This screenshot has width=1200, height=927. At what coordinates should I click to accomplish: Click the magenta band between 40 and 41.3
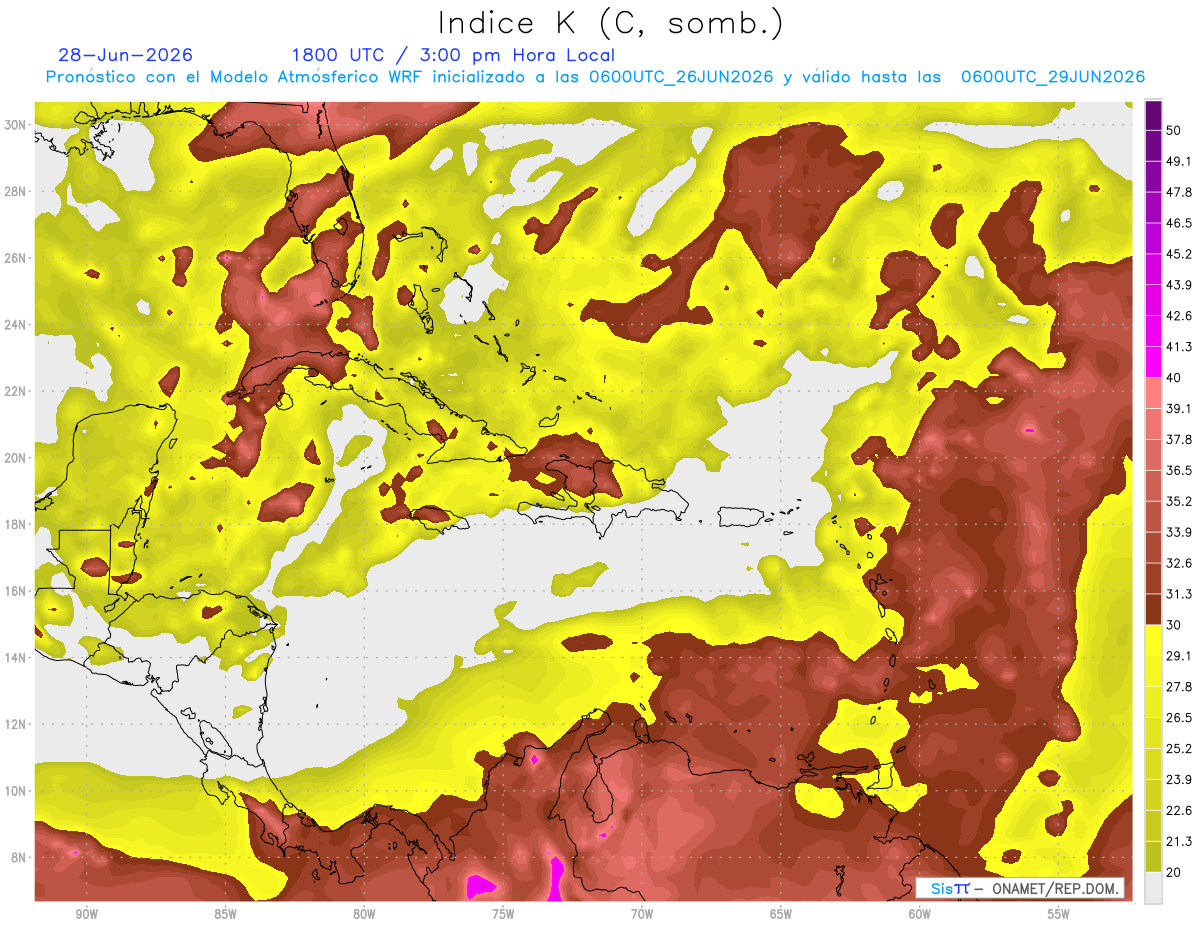pos(1153,362)
